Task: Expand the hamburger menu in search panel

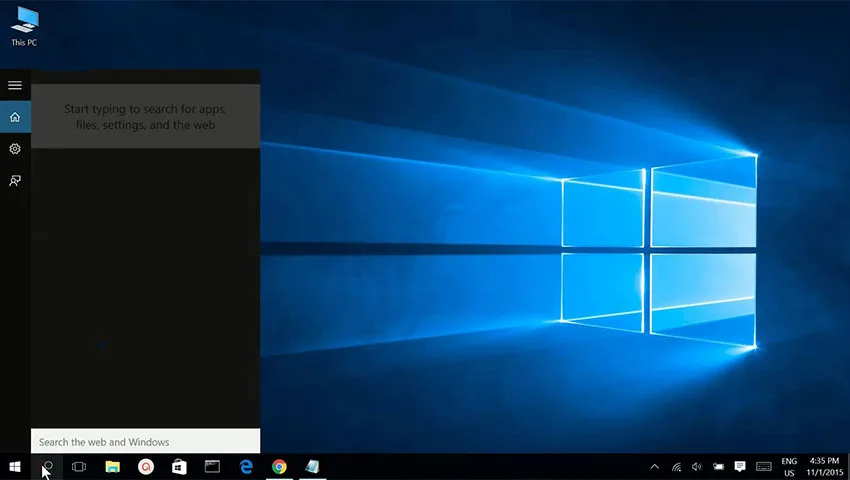Action: pyautogui.click(x=15, y=85)
